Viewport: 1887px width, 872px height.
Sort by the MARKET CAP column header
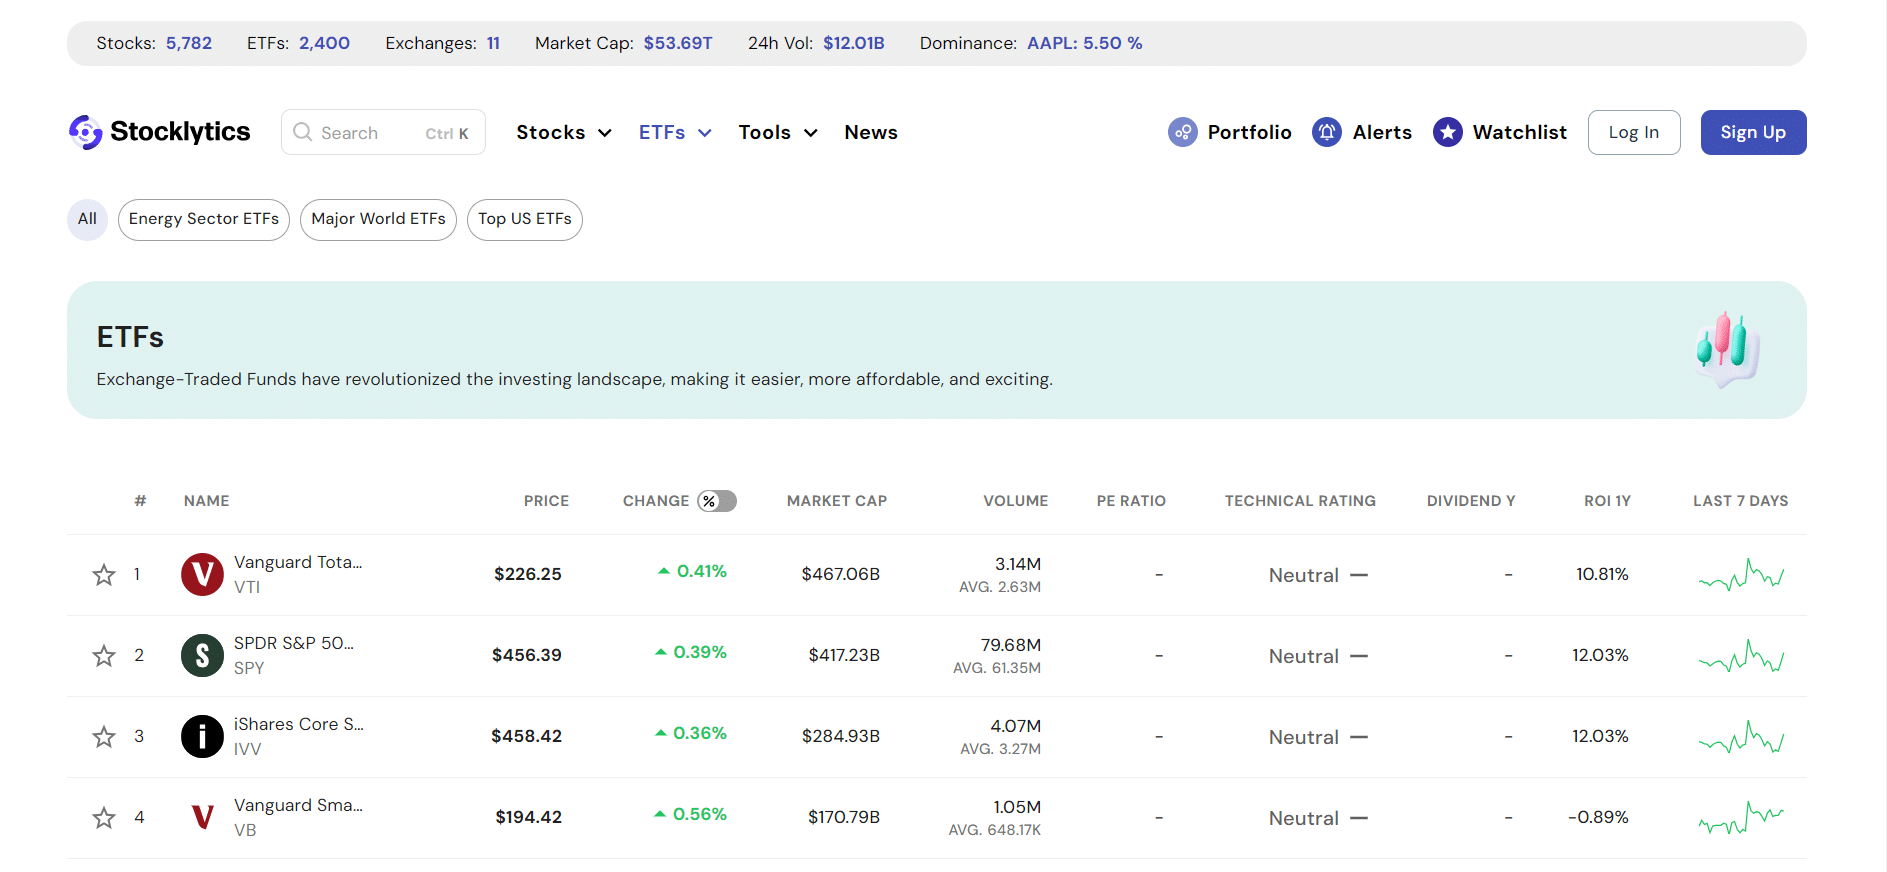coord(837,501)
